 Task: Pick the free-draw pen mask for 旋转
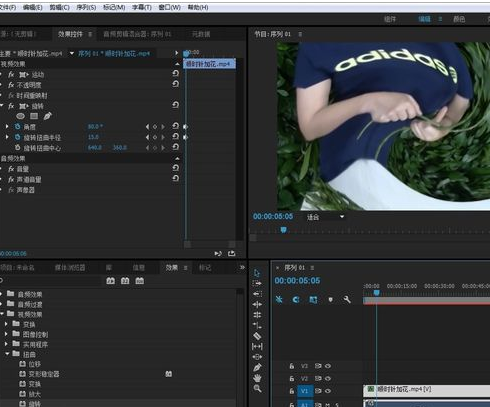[x=47, y=116]
